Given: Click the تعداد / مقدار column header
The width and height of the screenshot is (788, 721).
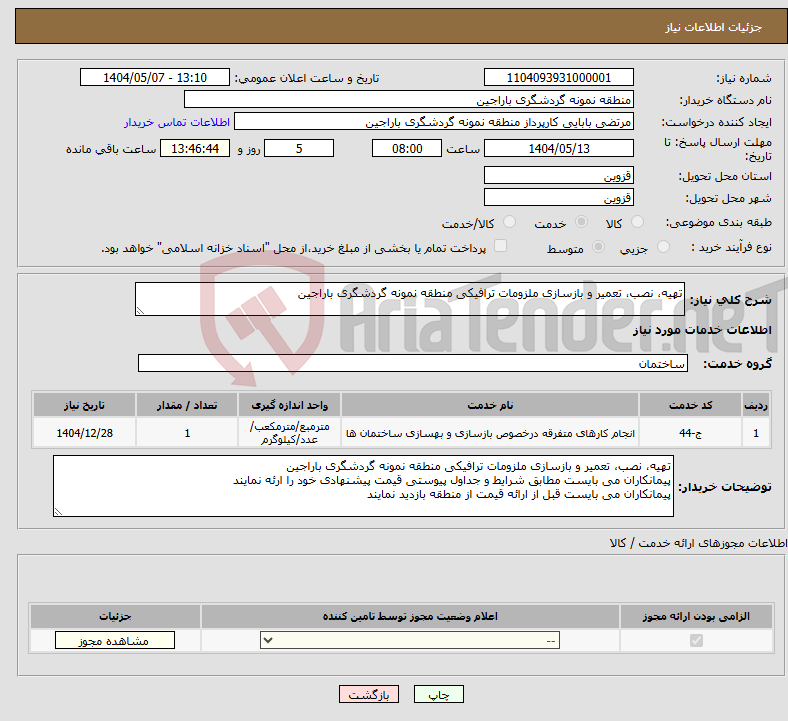Looking at the screenshot, I should (187, 405).
